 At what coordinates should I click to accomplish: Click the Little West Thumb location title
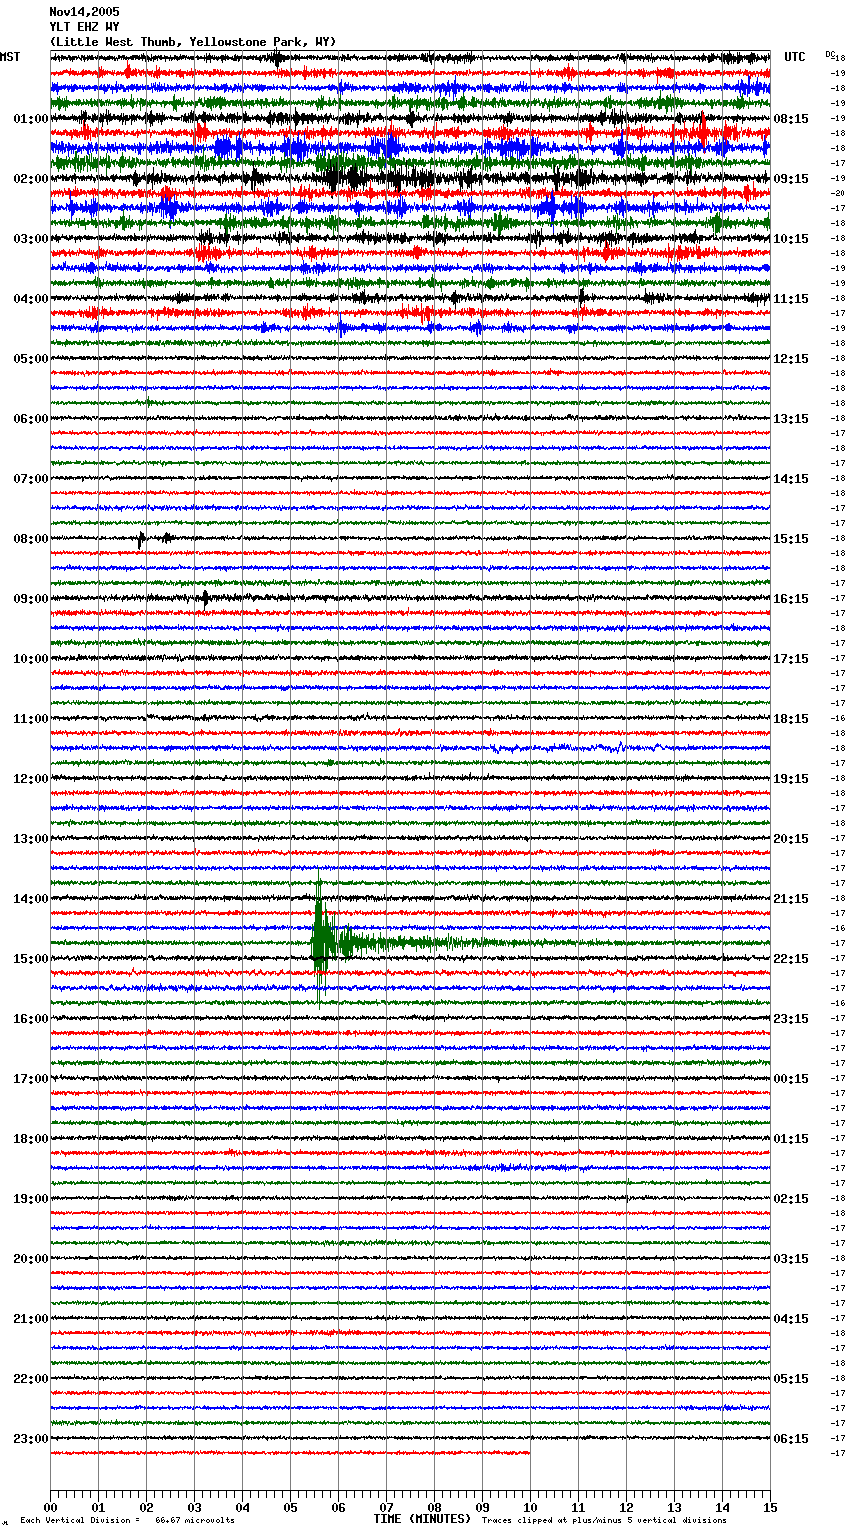coord(193,42)
